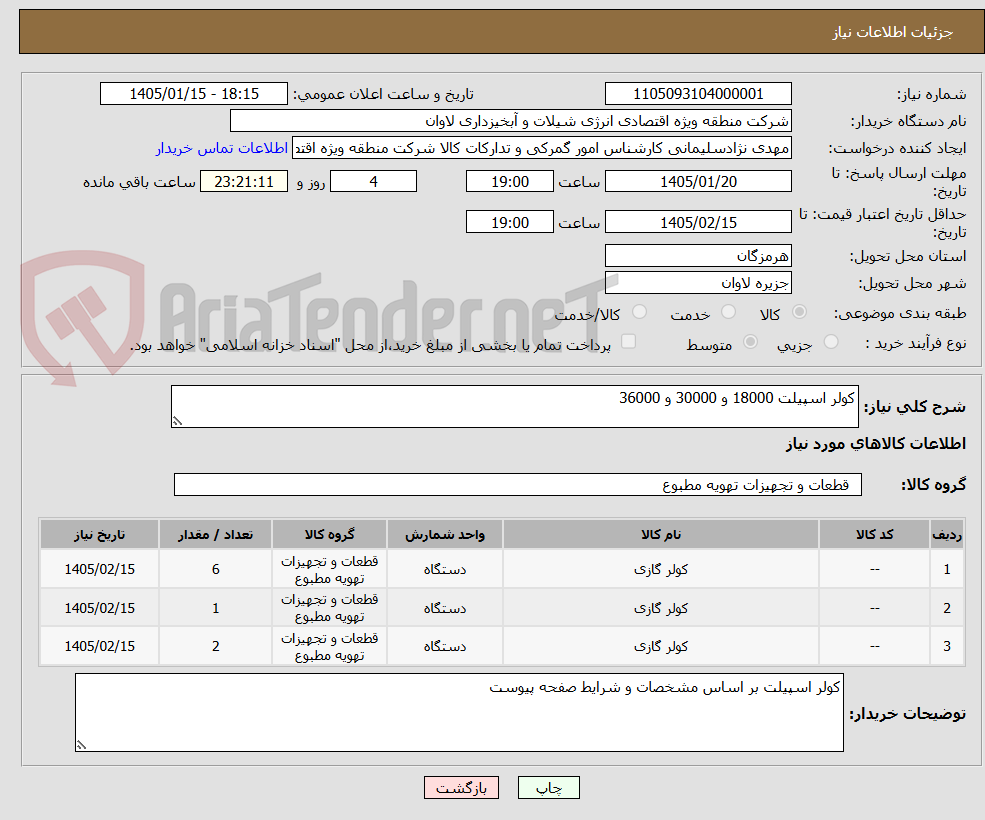Click the delivery province field هرمزگان

[698, 256]
